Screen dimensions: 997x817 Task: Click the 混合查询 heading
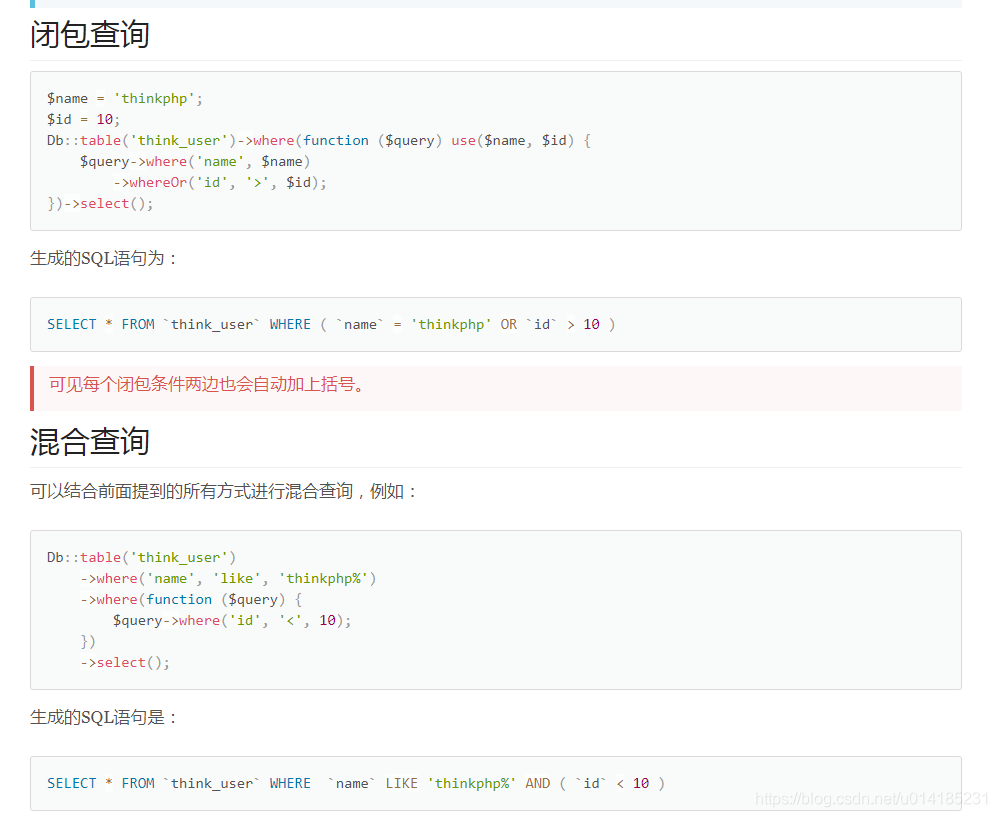pos(90,441)
